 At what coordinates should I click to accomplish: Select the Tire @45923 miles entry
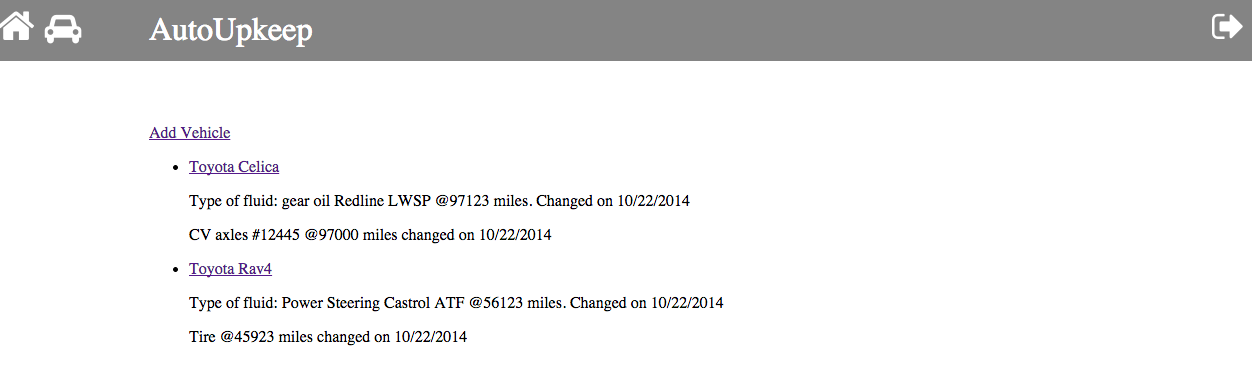point(328,337)
